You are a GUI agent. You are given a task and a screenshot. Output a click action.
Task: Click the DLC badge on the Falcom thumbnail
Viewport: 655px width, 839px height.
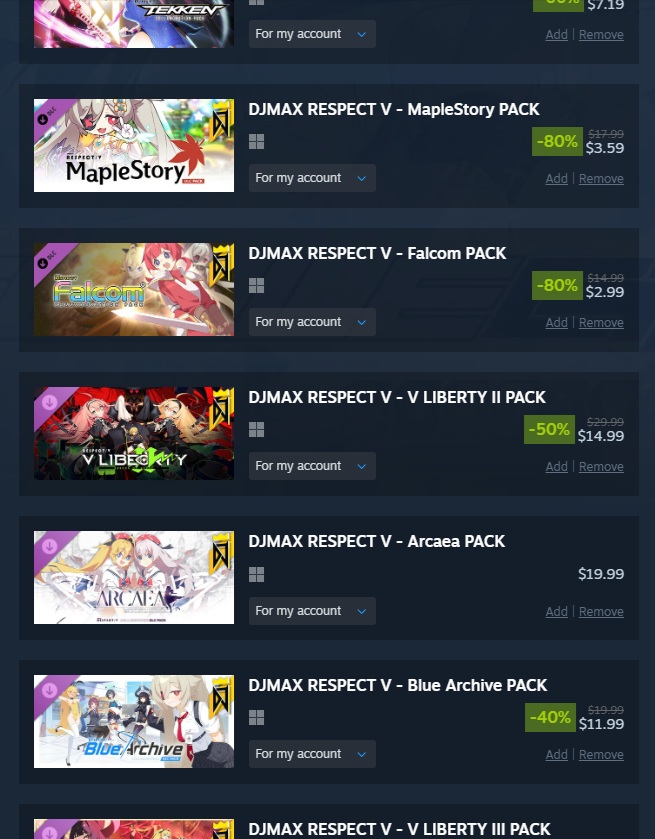[48, 258]
